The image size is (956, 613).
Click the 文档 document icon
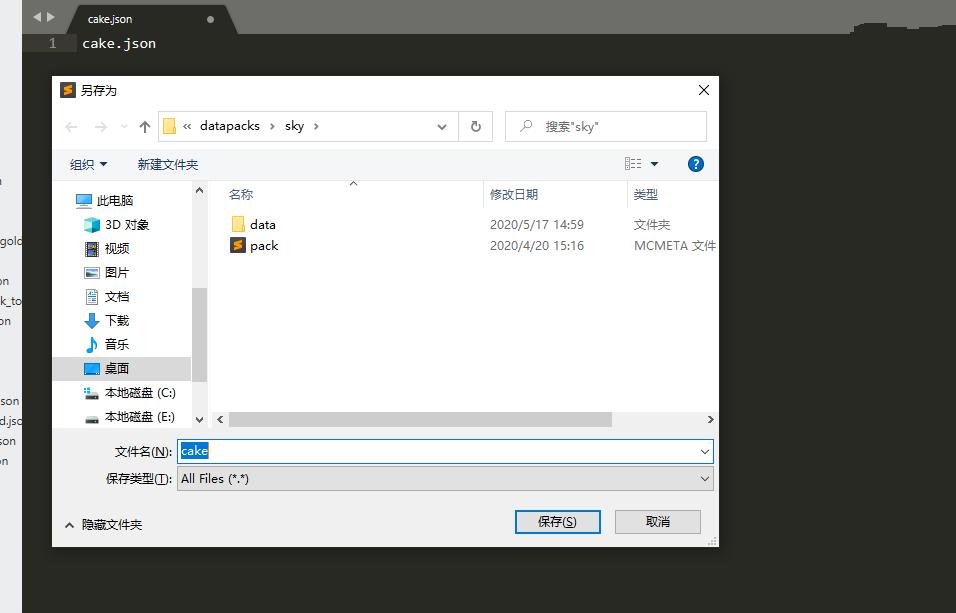(x=91, y=296)
